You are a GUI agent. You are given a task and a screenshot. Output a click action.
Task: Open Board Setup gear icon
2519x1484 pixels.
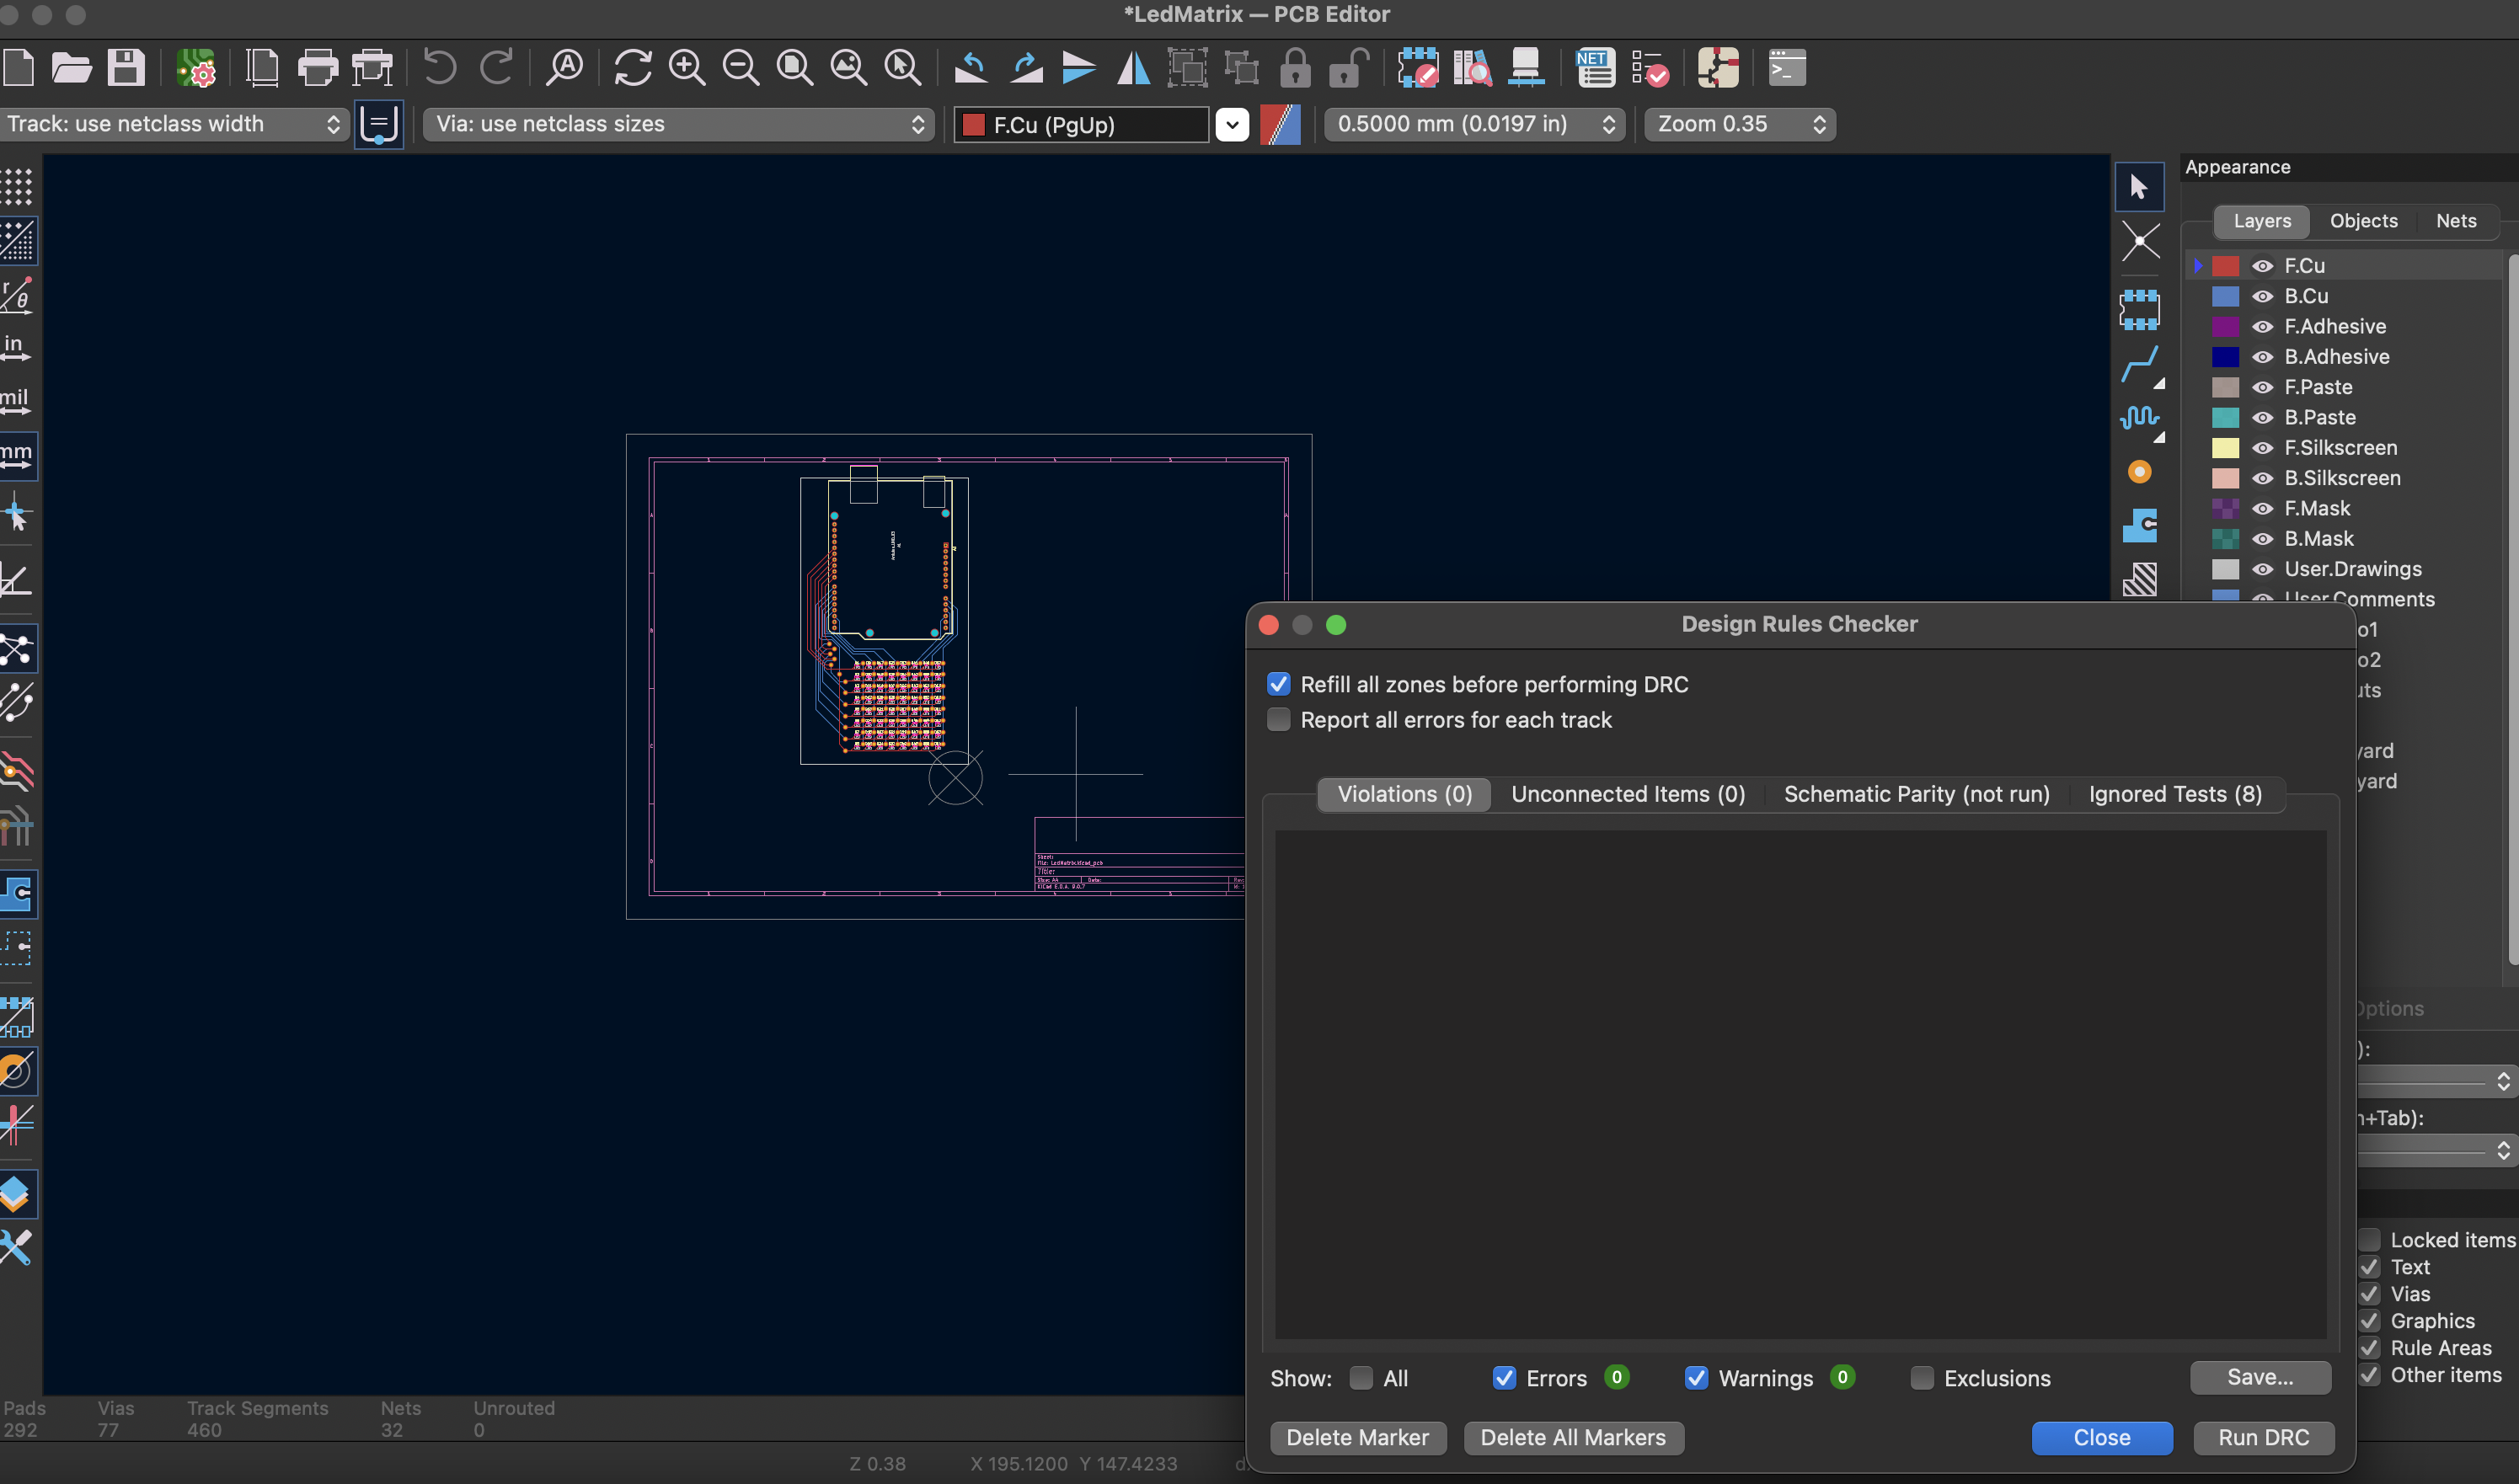tap(196, 68)
